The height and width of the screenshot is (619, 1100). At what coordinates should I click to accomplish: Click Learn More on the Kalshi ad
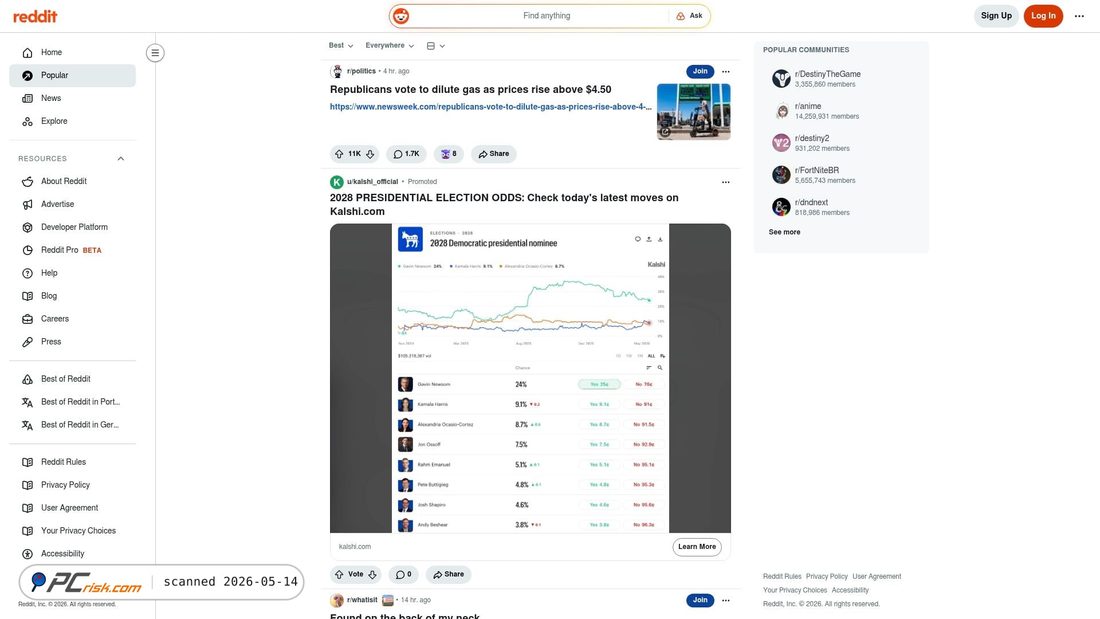(697, 547)
